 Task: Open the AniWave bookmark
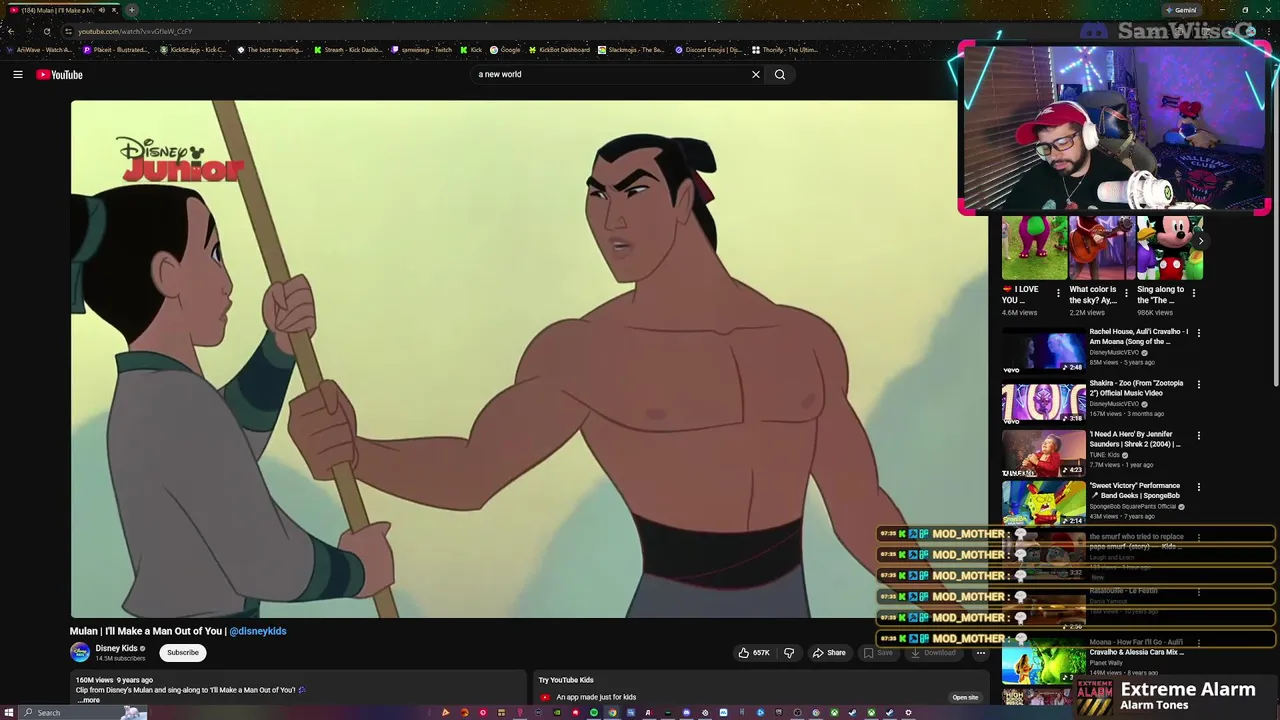(x=39, y=49)
